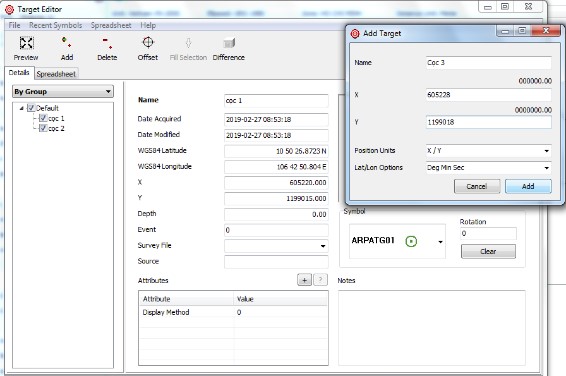Click the Date Acquired field
This screenshot has width=566, height=376.
276,119
